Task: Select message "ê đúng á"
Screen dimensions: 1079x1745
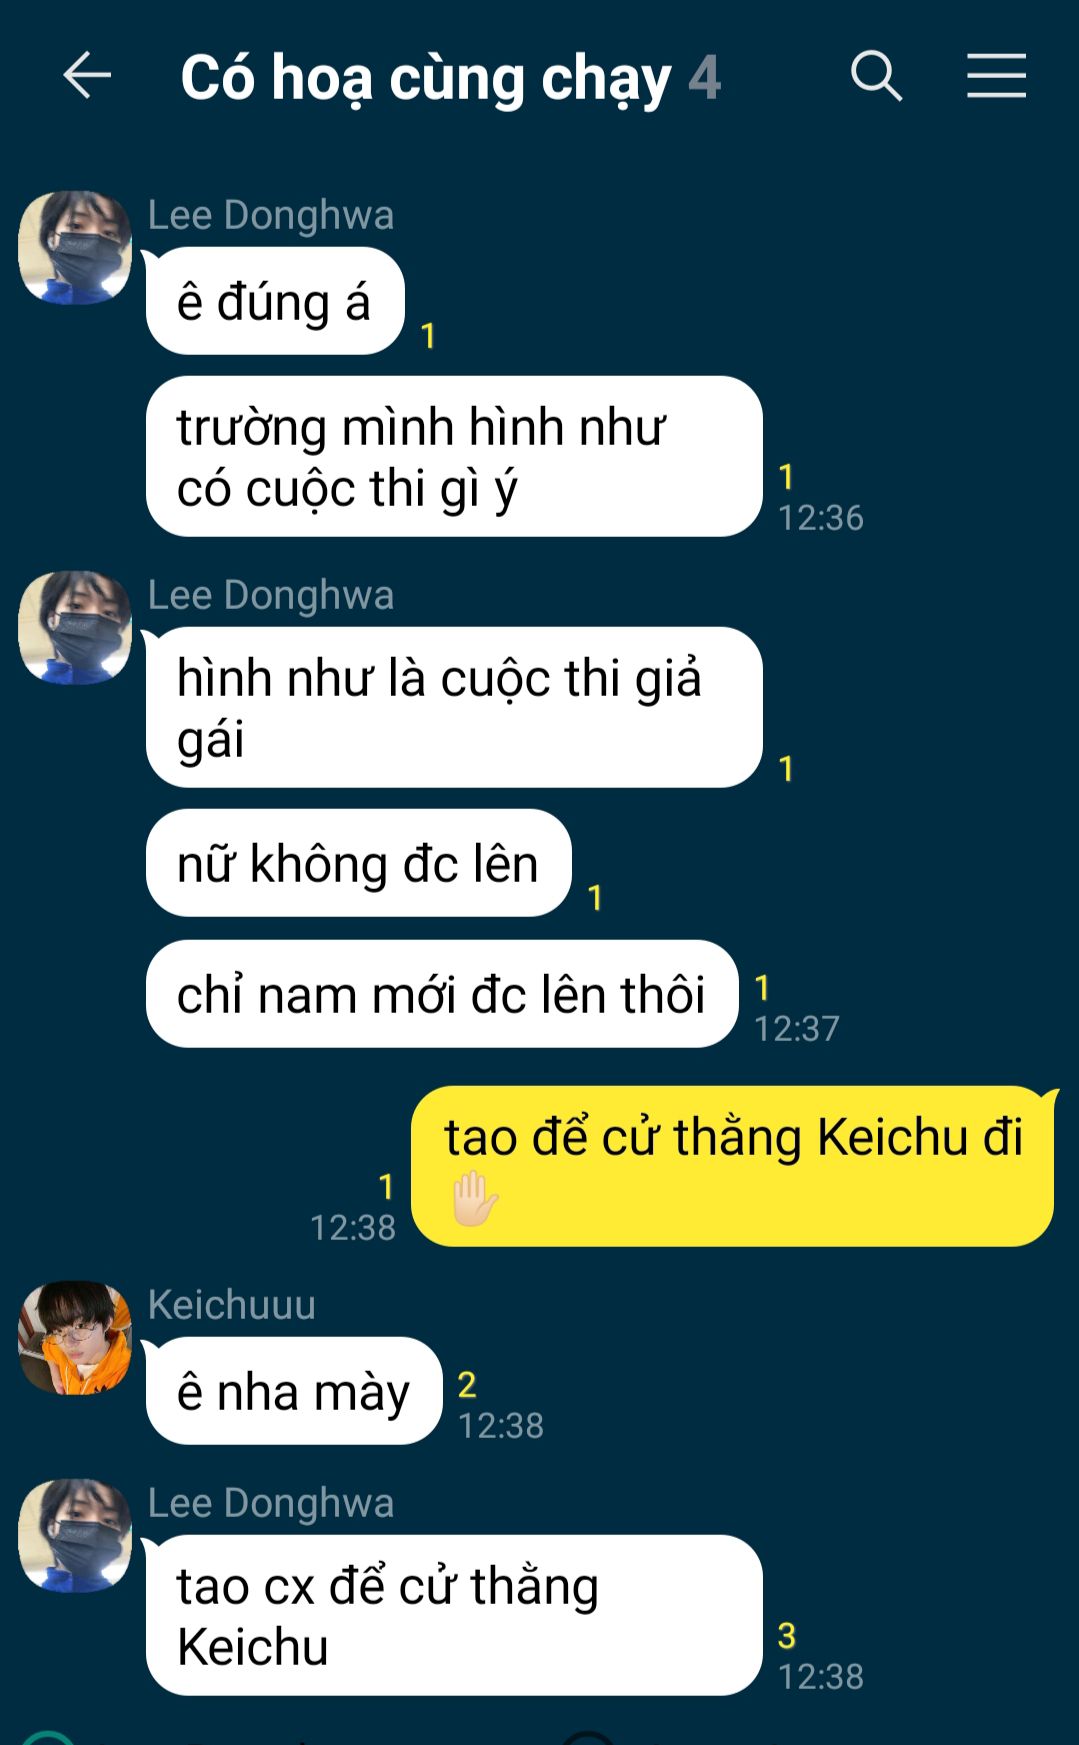Action: pos(275,301)
